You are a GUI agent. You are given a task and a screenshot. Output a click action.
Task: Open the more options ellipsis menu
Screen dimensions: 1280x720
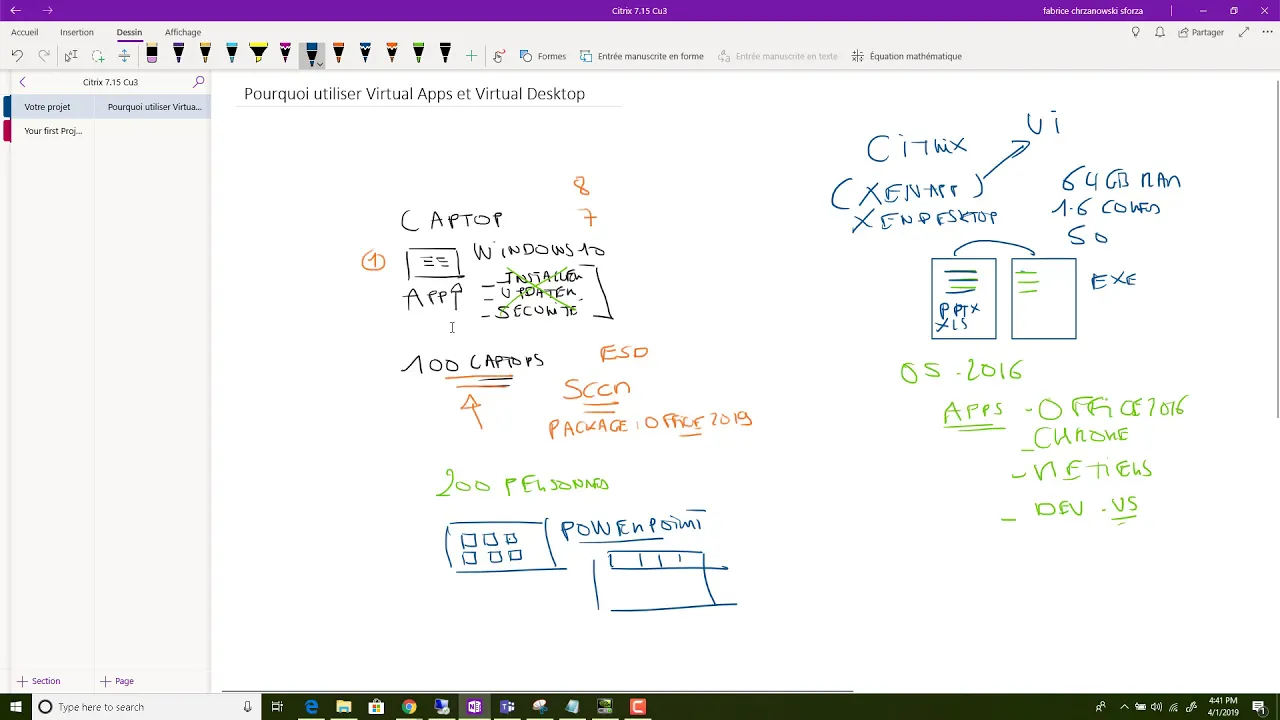1265,32
